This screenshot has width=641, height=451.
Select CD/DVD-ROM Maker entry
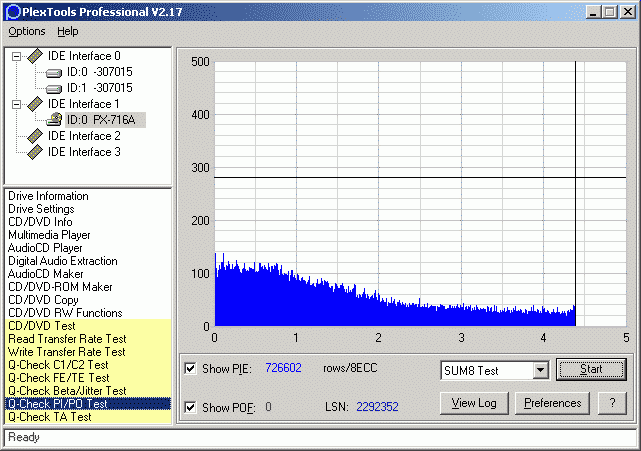pyautogui.click(x=60, y=287)
